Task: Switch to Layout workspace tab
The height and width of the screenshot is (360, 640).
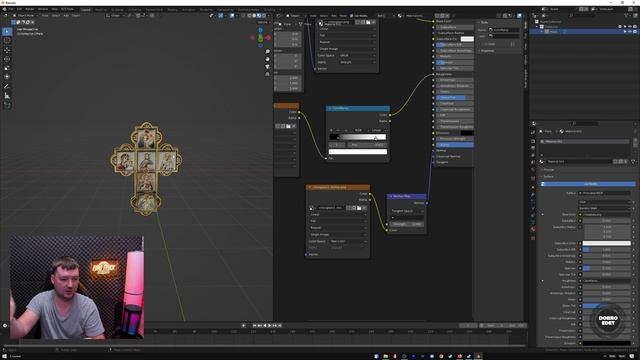Action: tap(86, 9)
